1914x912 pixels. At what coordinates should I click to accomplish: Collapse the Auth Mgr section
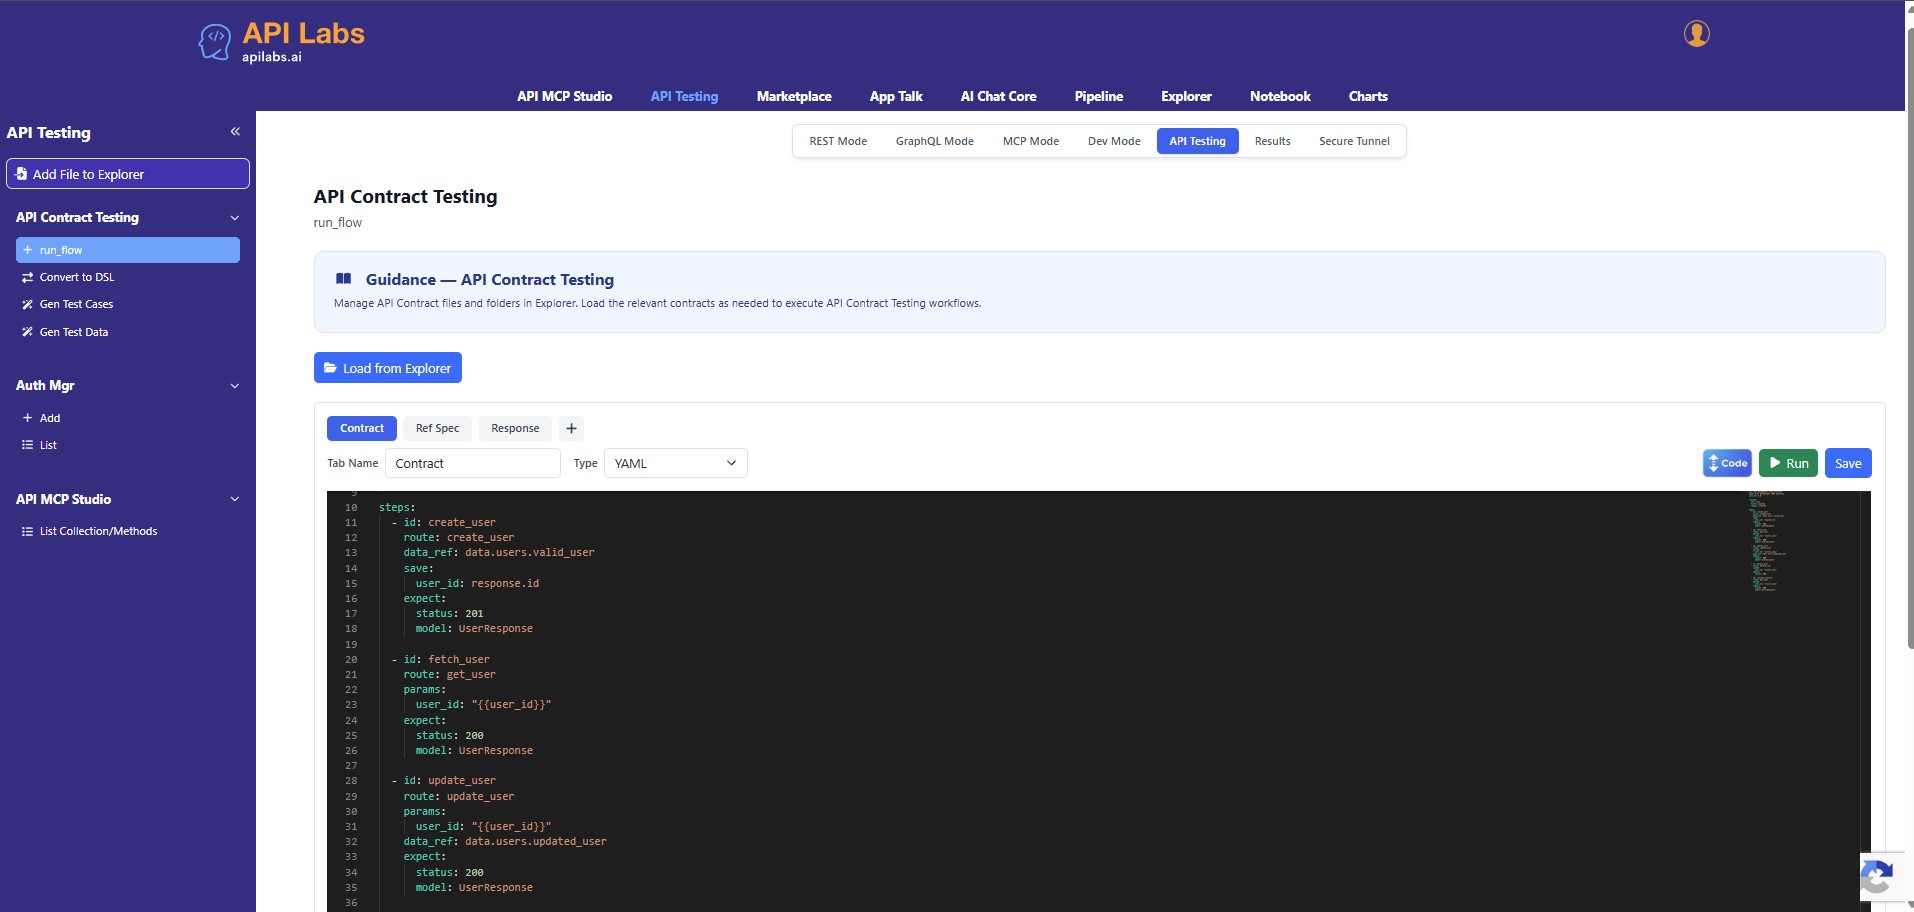pyautogui.click(x=235, y=386)
